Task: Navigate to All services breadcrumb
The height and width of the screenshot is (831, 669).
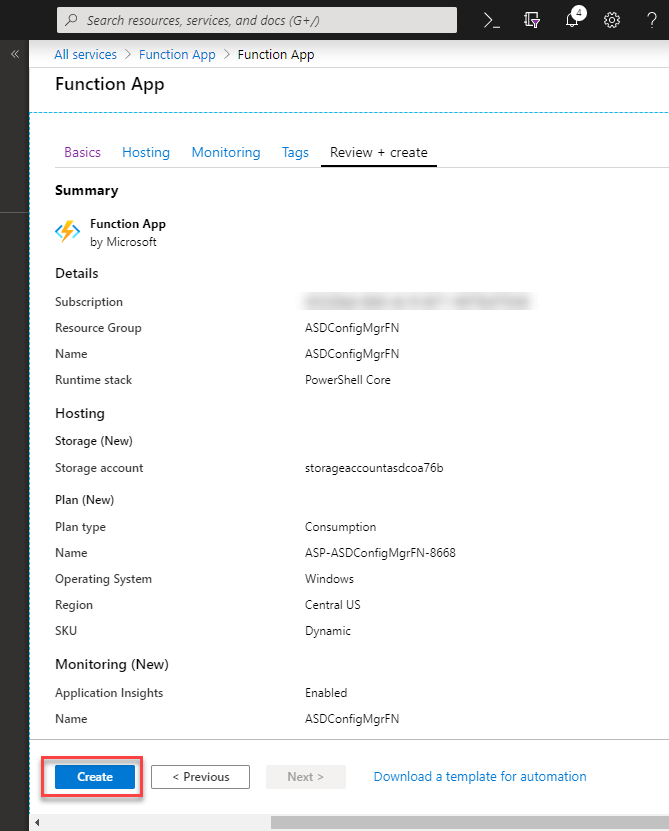Action: [x=85, y=54]
